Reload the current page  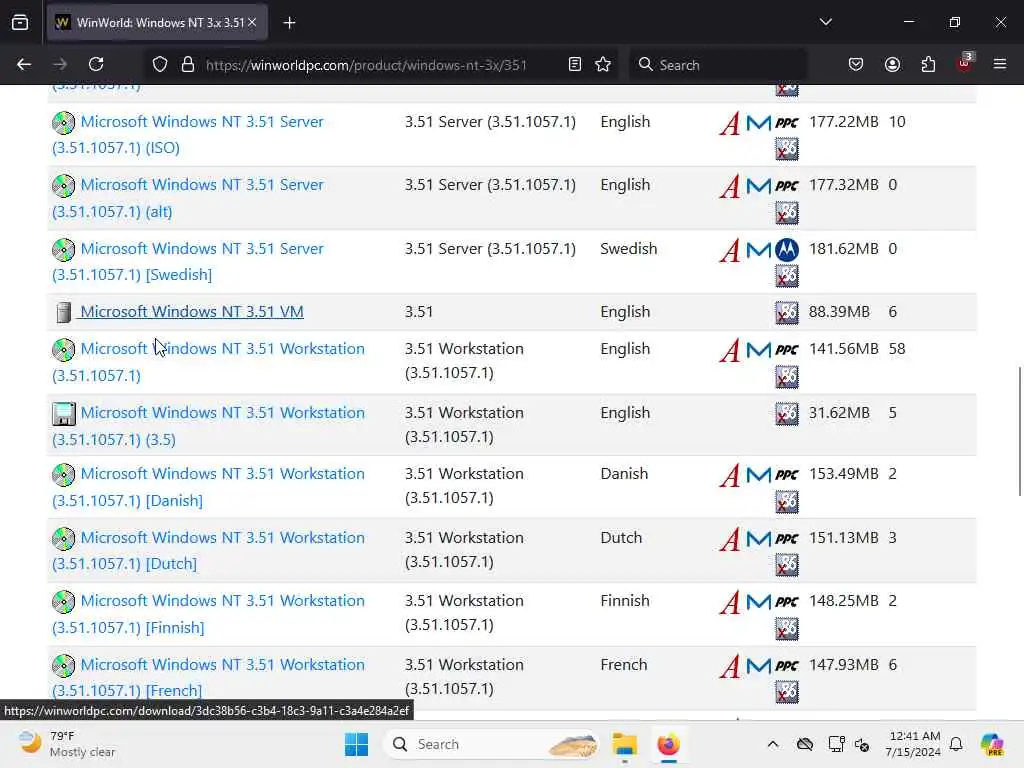[96, 64]
